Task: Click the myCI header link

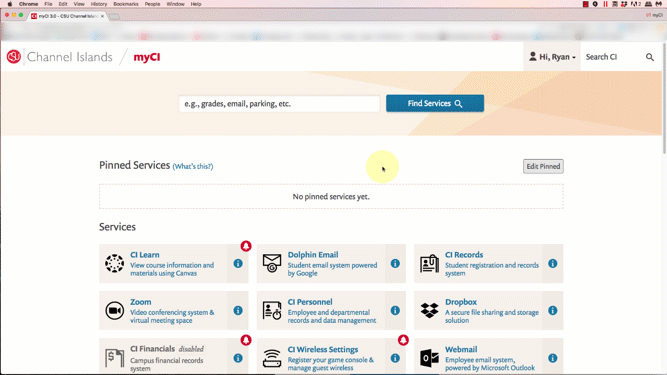Action: click(147, 57)
